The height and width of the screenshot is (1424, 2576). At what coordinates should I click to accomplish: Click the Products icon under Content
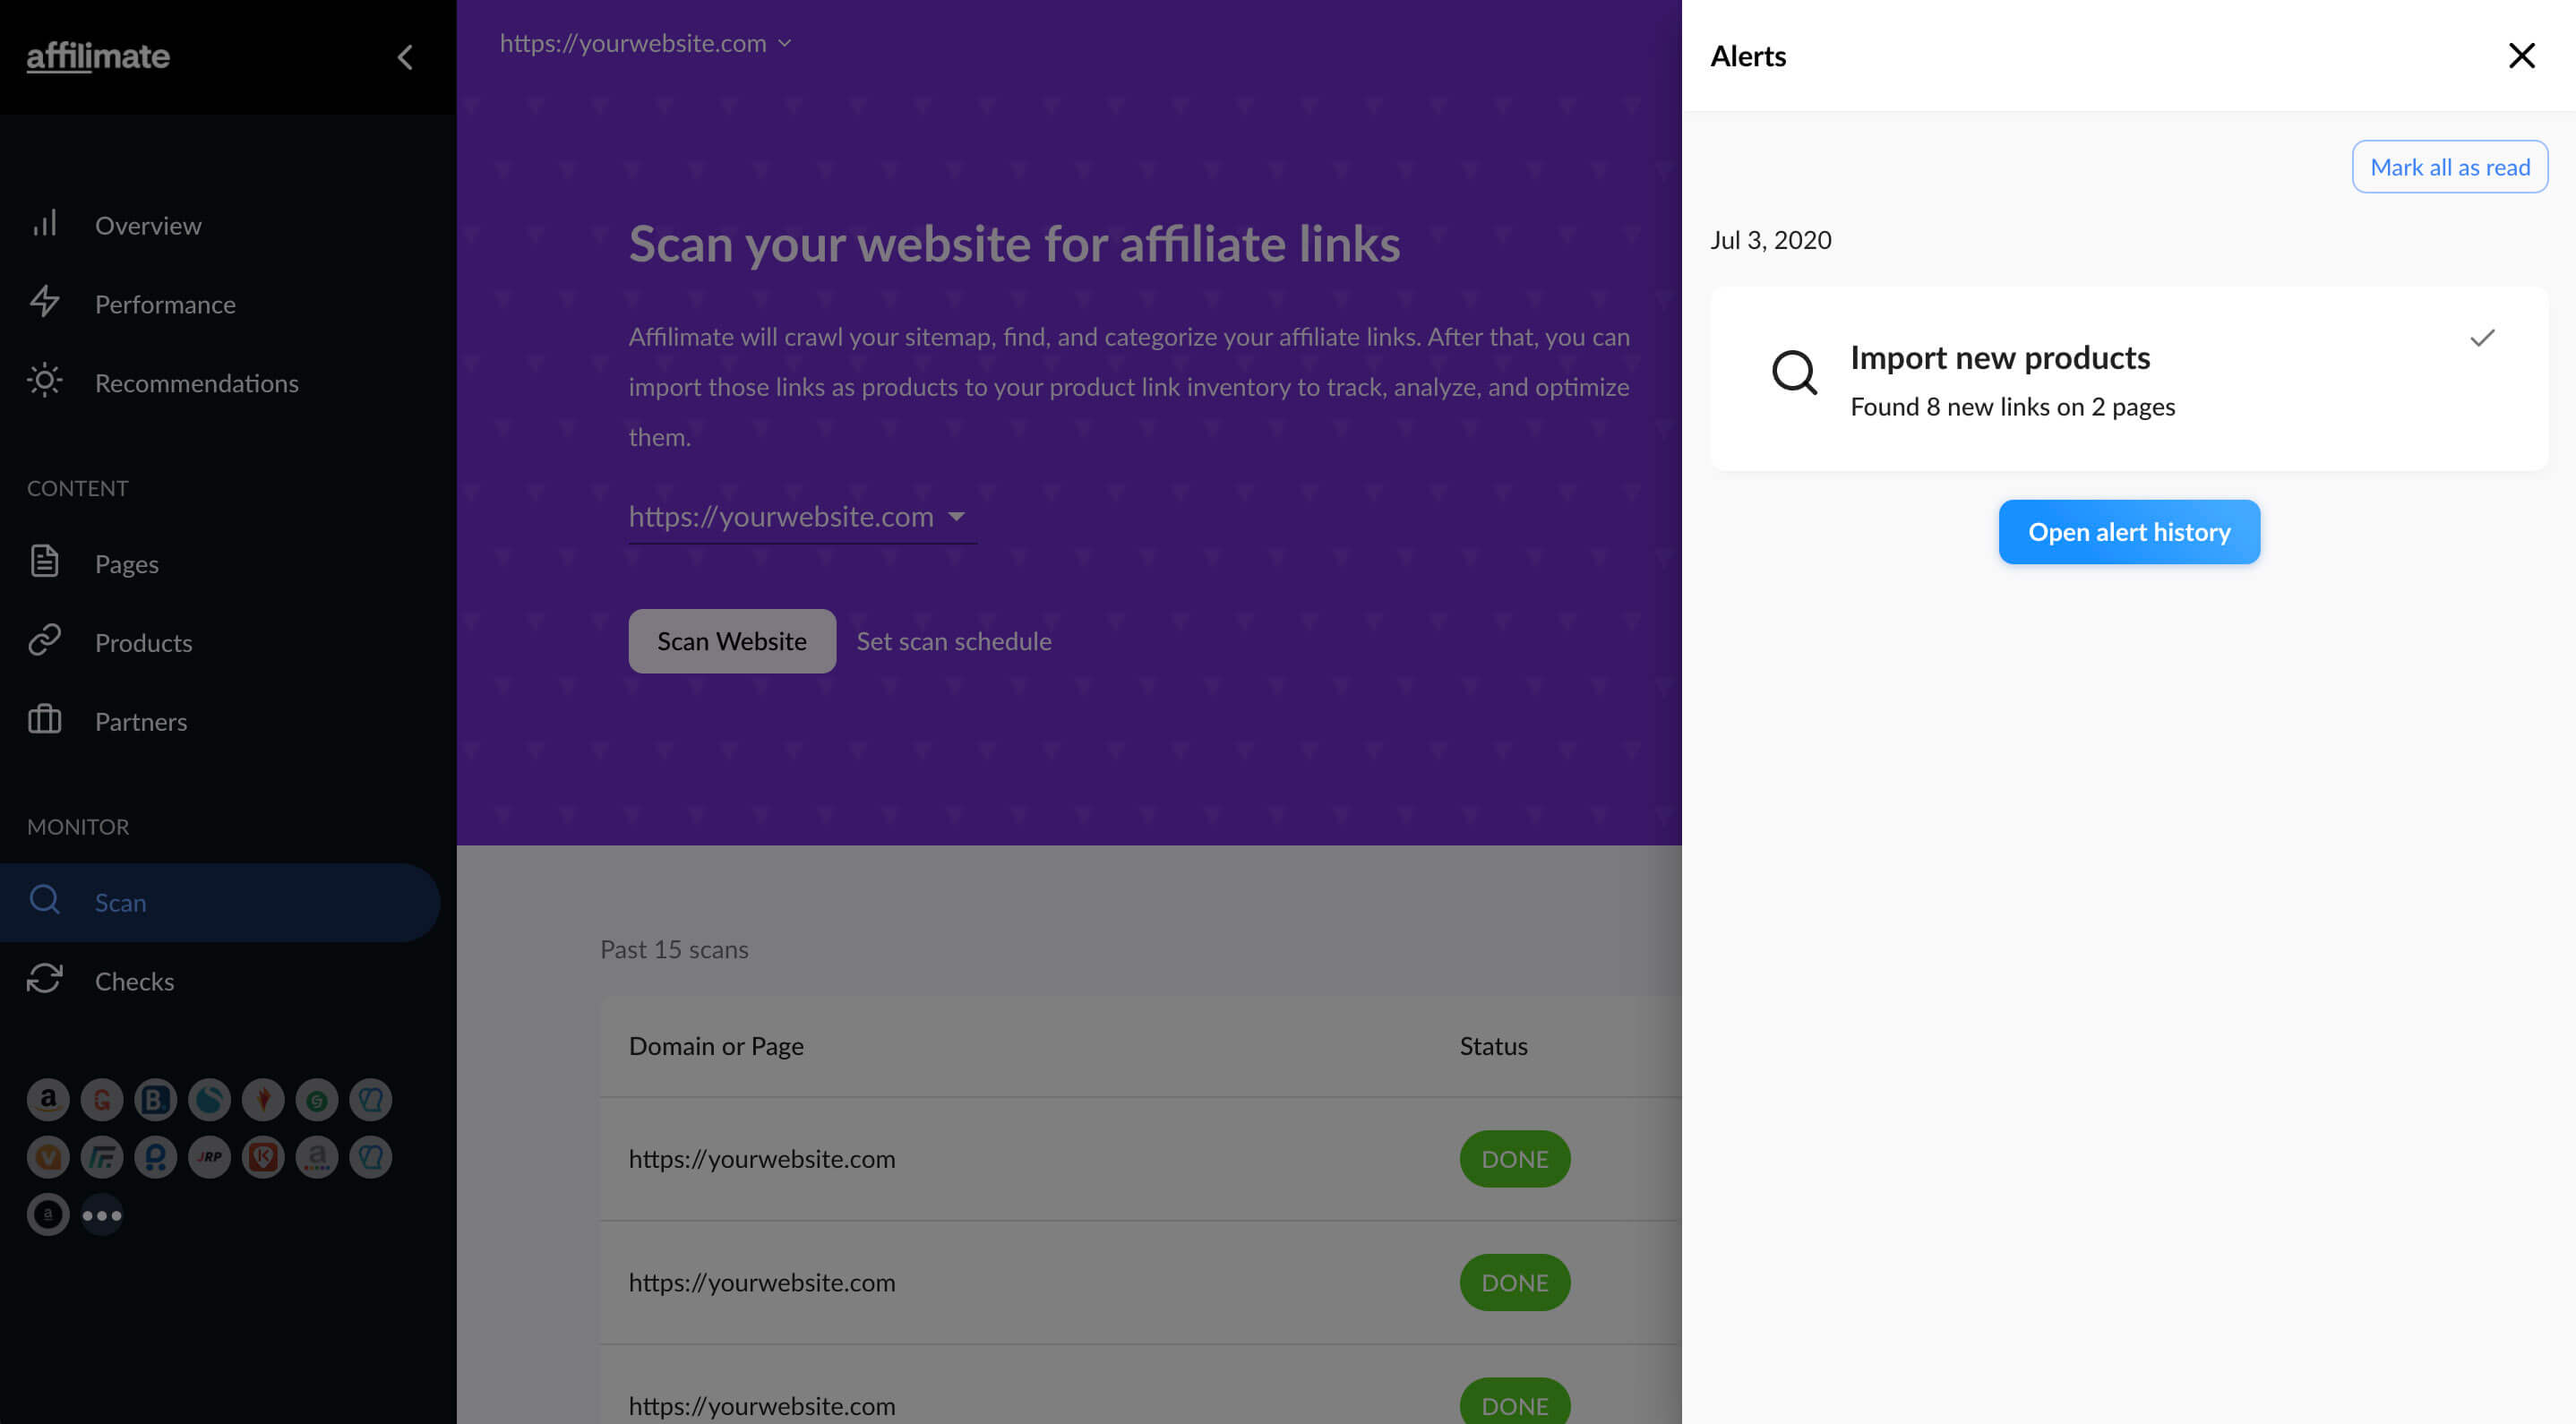(44, 640)
